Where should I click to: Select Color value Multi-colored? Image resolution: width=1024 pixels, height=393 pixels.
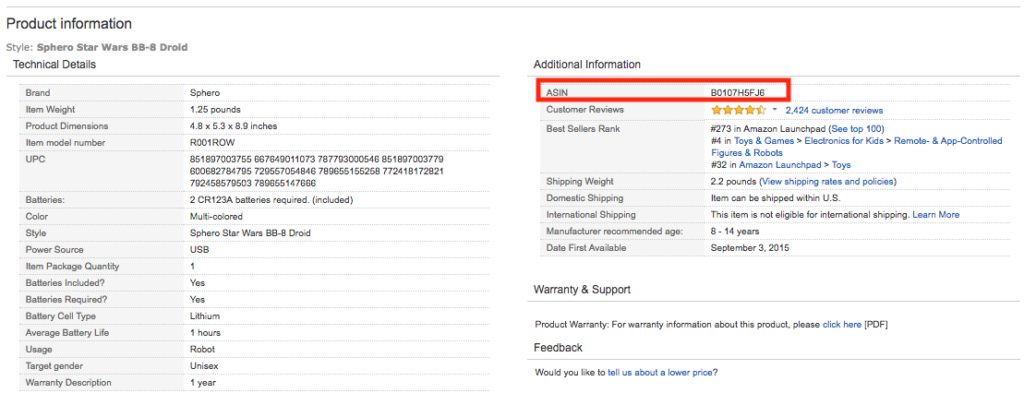click(216, 216)
